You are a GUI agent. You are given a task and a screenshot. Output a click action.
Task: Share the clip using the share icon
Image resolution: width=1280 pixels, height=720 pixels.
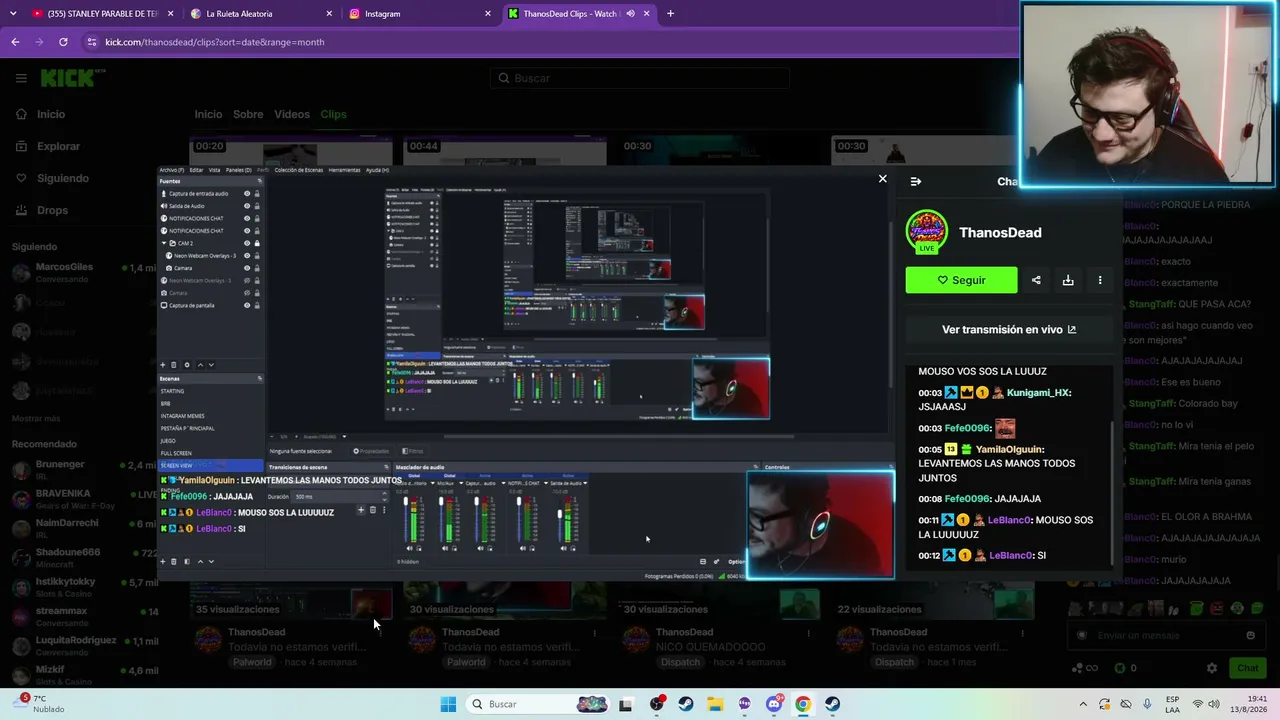coord(1036,280)
